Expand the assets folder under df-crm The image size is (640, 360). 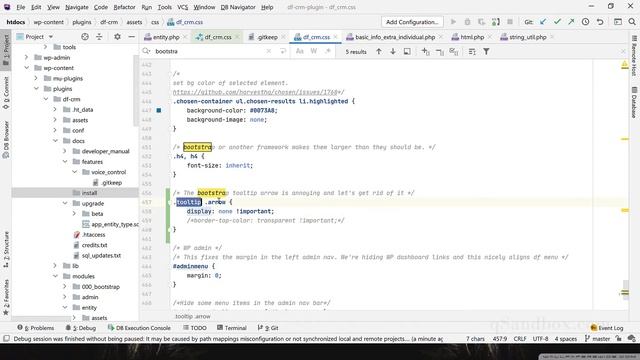tap(55, 120)
